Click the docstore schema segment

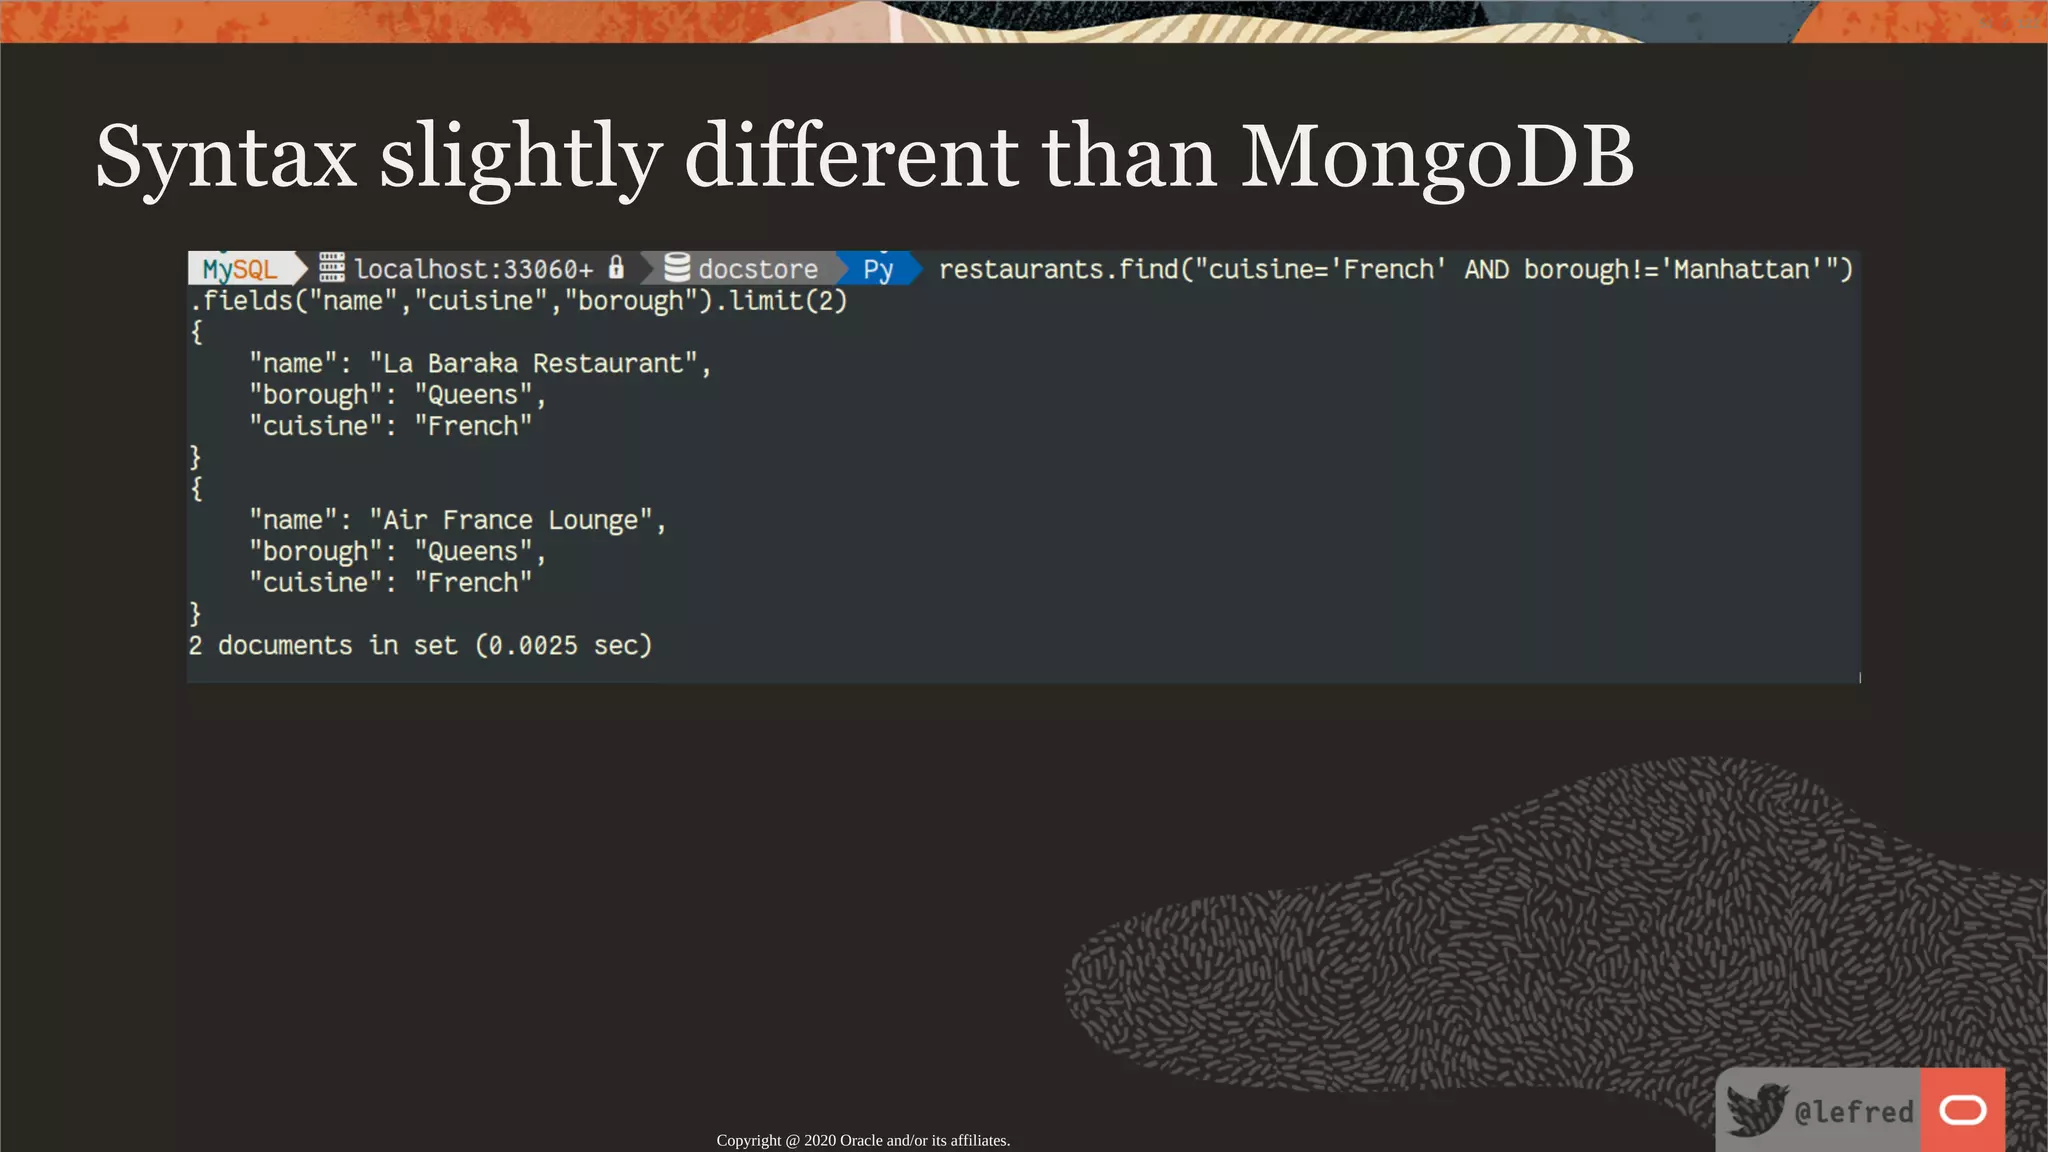[757, 269]
